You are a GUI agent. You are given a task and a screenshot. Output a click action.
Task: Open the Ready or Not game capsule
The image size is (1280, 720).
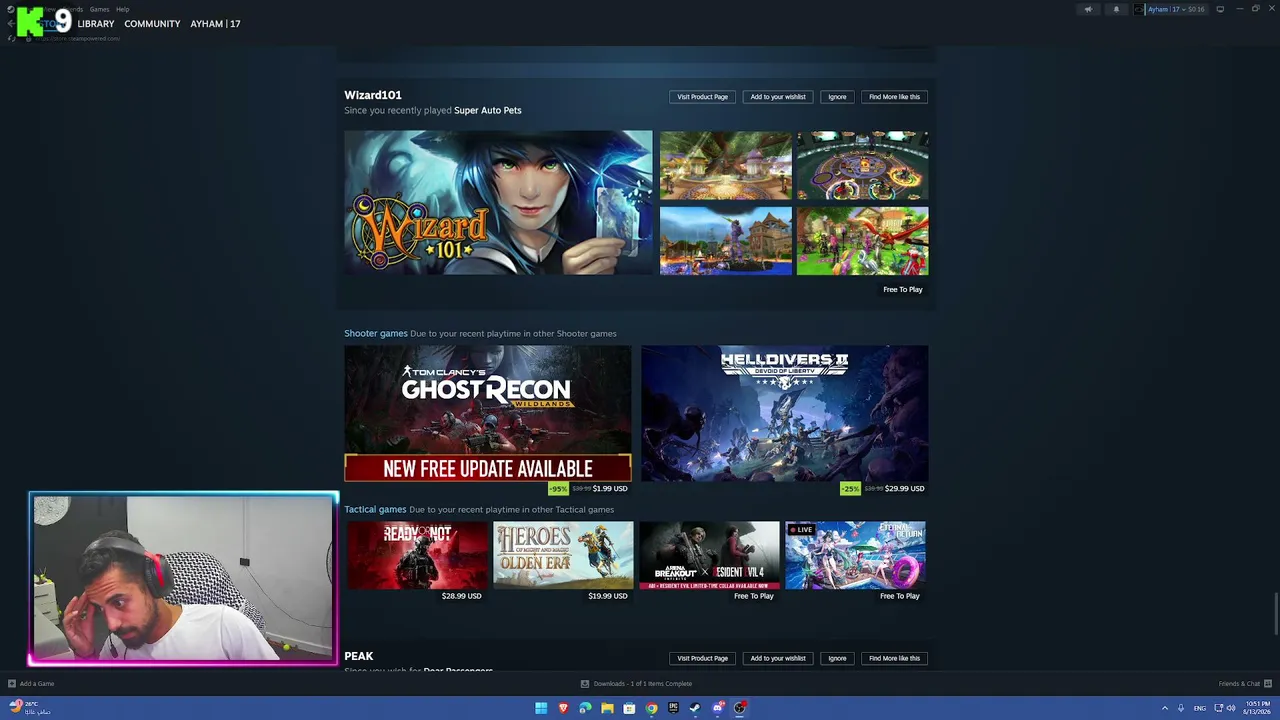point(417,555)
